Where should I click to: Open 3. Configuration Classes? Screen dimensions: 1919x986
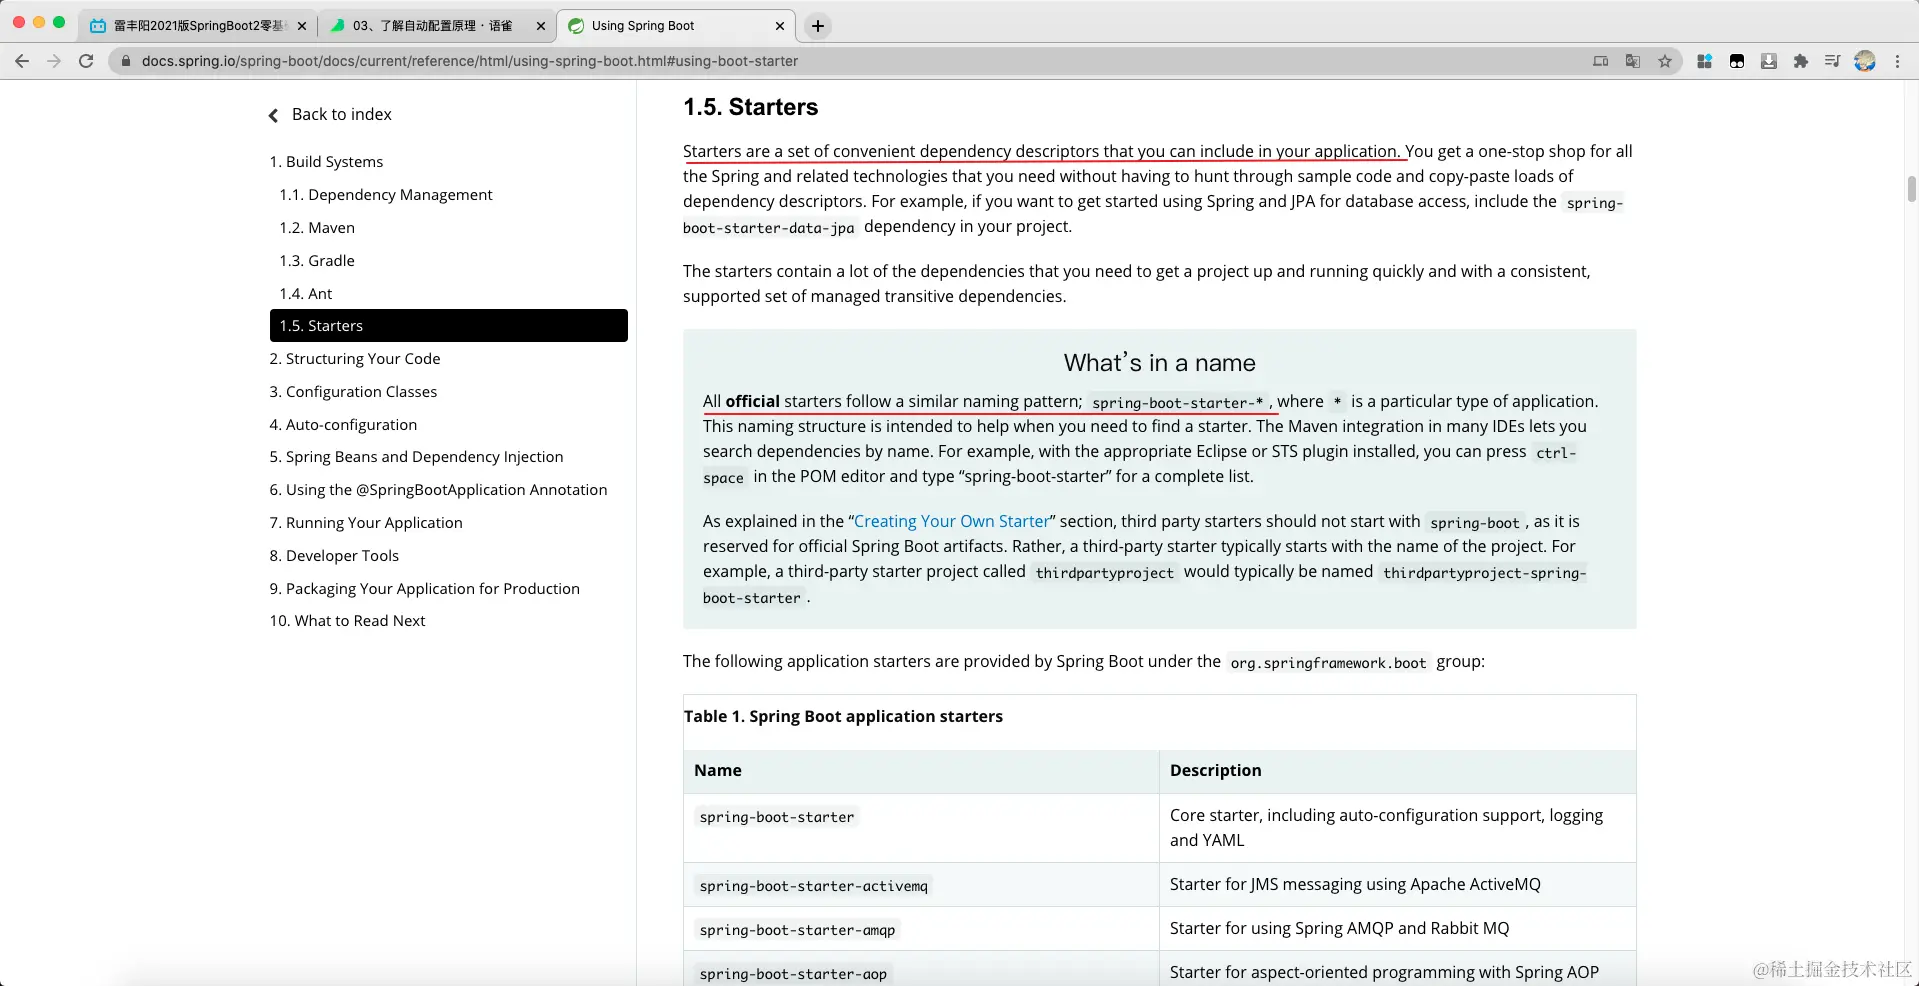[x=353, y=392]
